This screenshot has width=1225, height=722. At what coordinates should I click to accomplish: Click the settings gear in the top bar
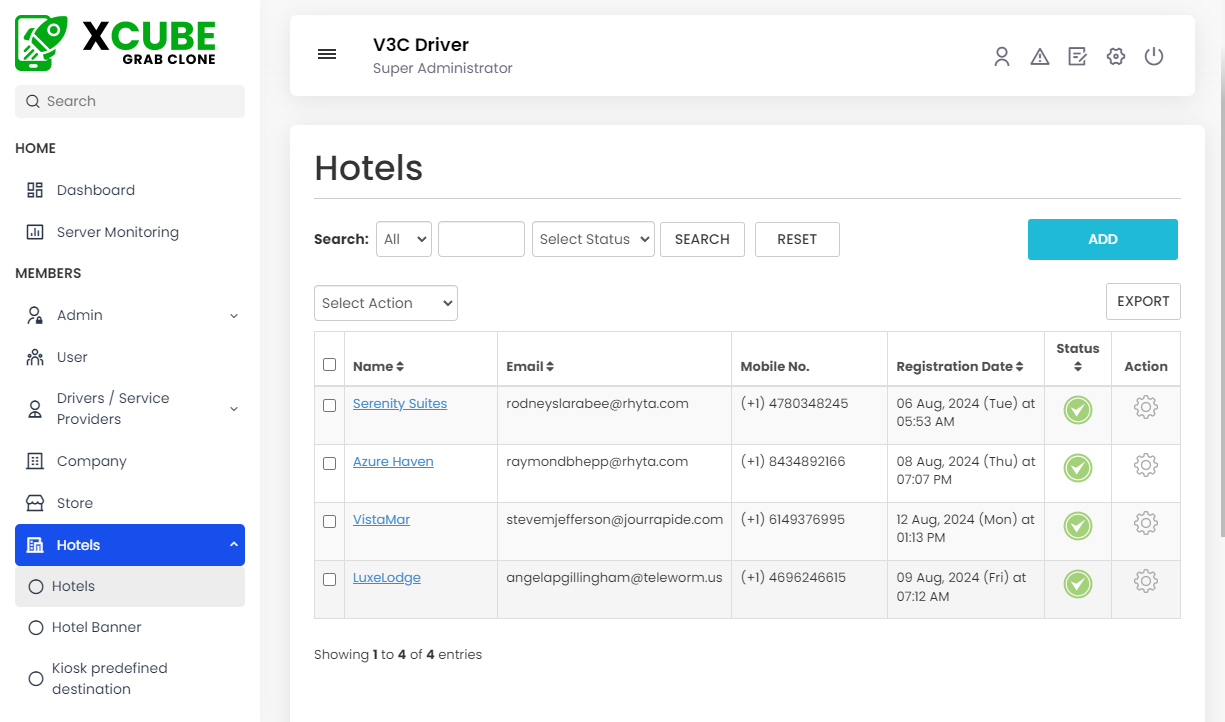[x=1115, y=56]
